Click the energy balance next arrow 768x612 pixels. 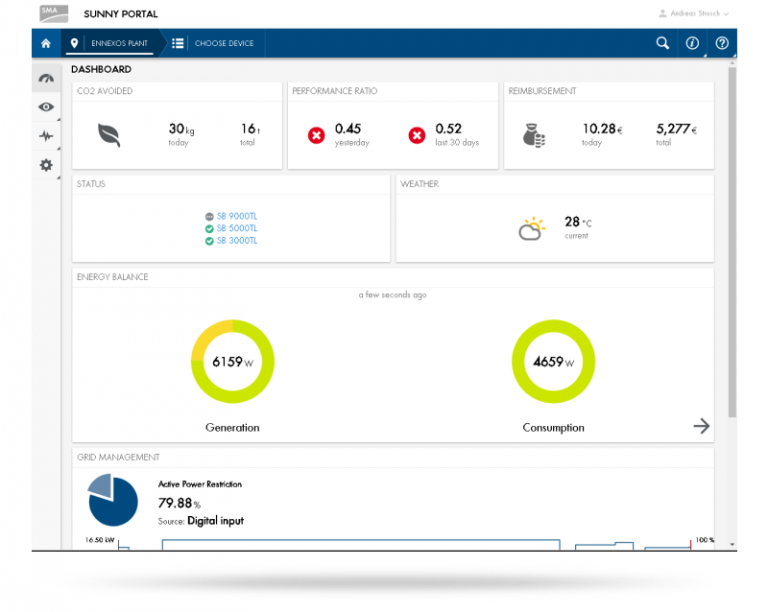pyautogui.click(x=701, y=426)
